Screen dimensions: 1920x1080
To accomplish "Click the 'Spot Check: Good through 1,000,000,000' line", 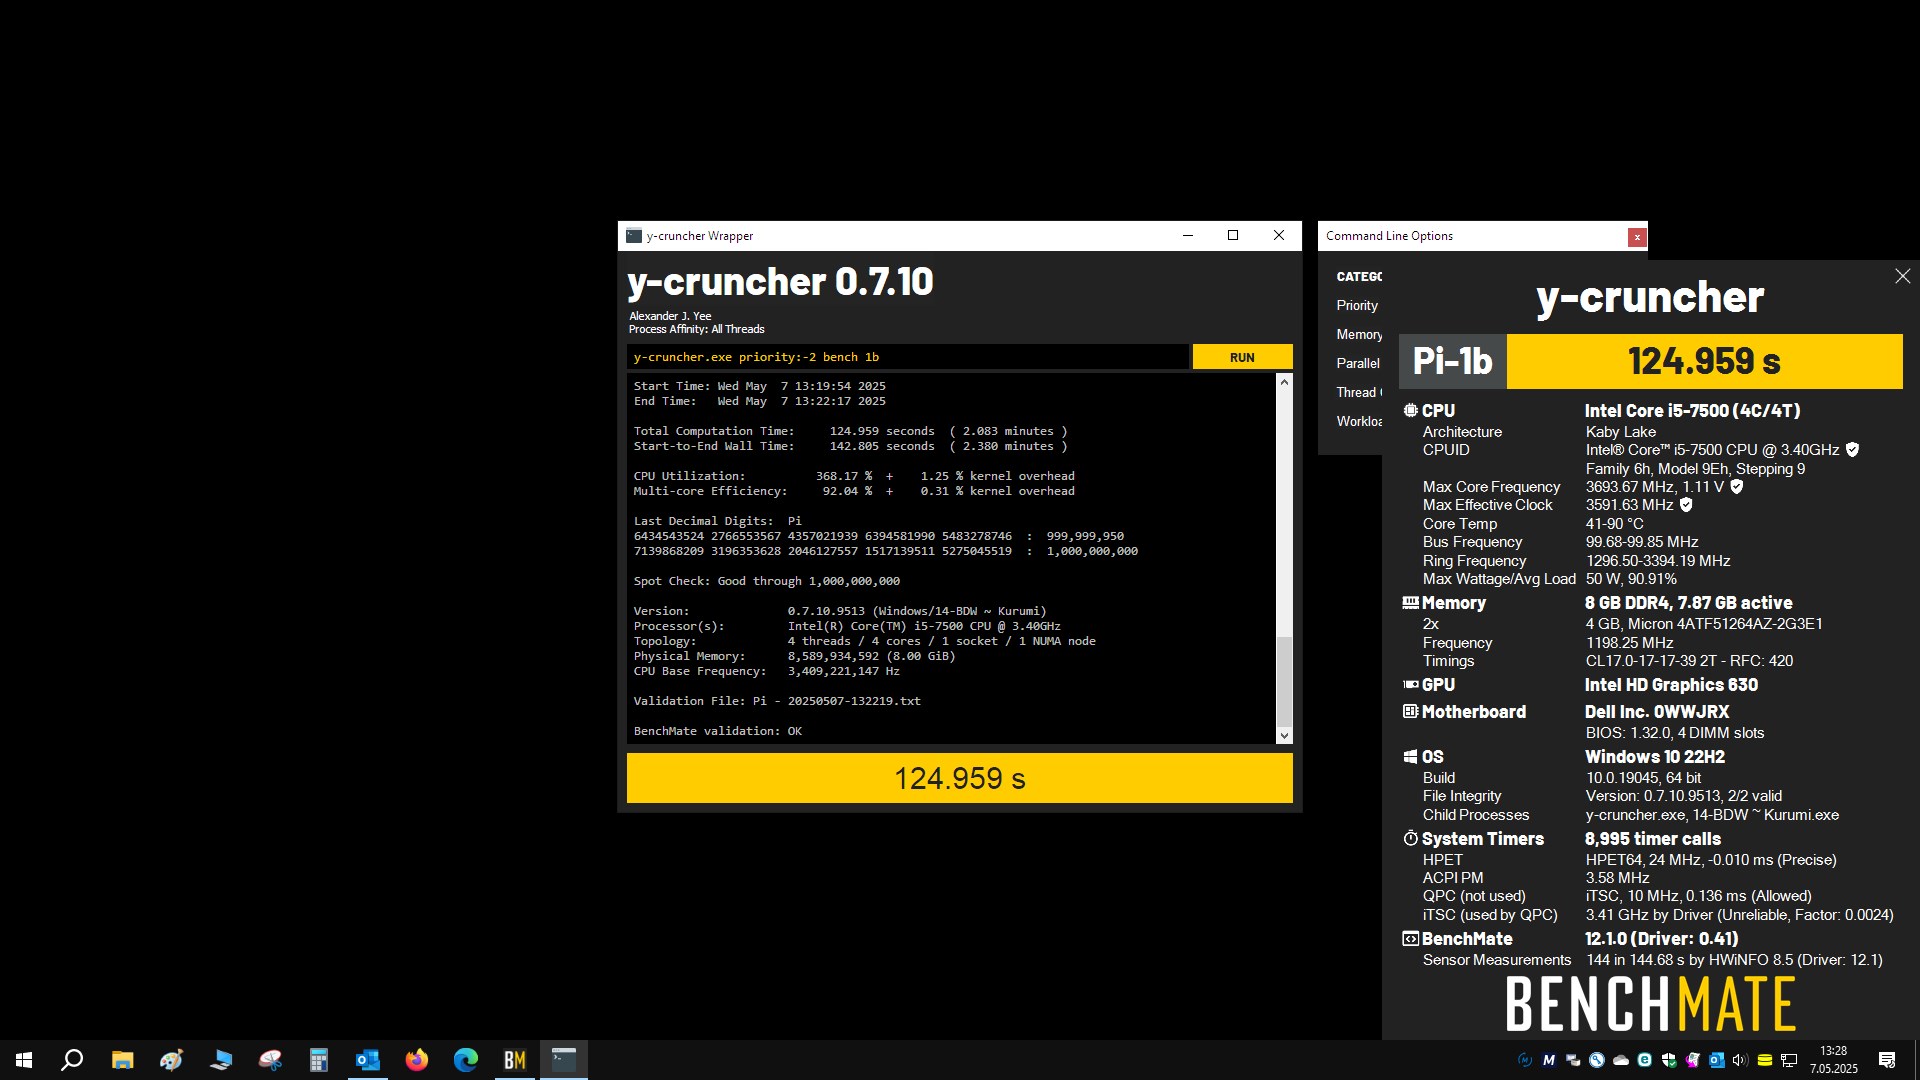I will [766, 581].
